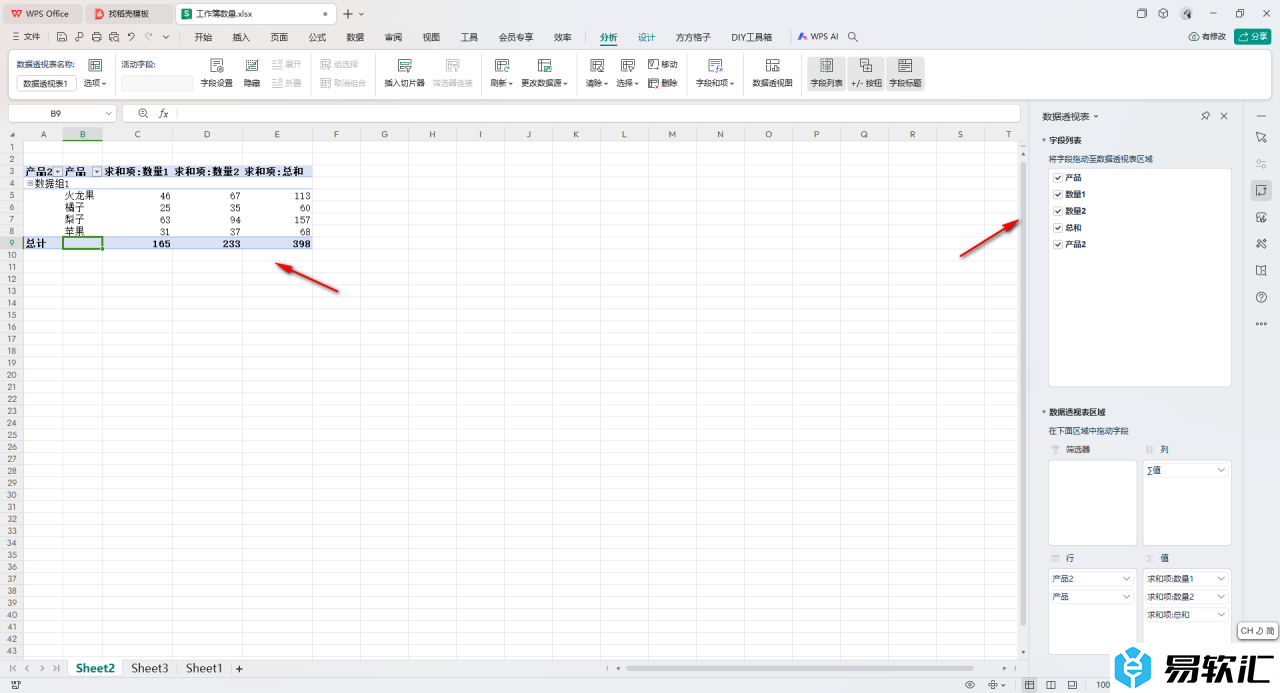Click the Save icon in quick access toolbar
1280x693 pixels.
62,37
